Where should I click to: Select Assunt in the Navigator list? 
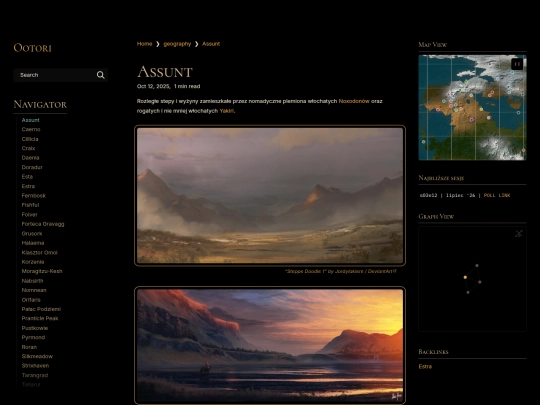click(x=31, y=120)
